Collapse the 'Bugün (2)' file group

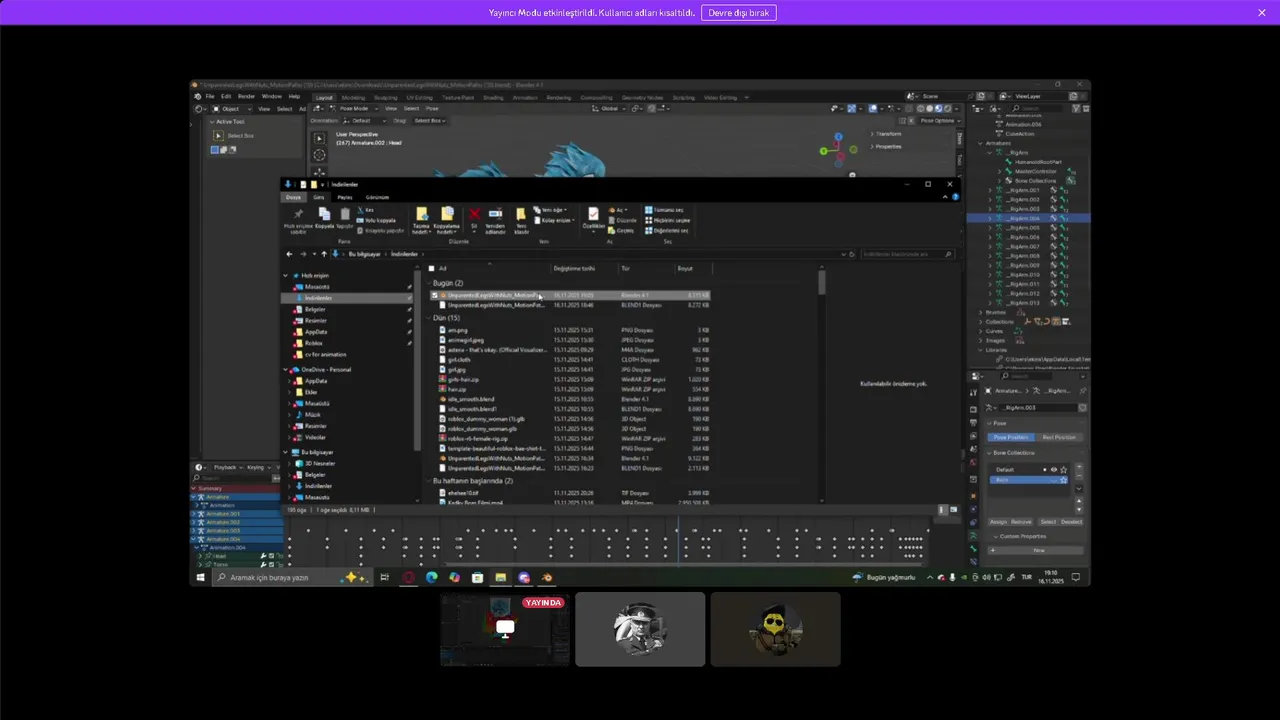click(428, 283)
